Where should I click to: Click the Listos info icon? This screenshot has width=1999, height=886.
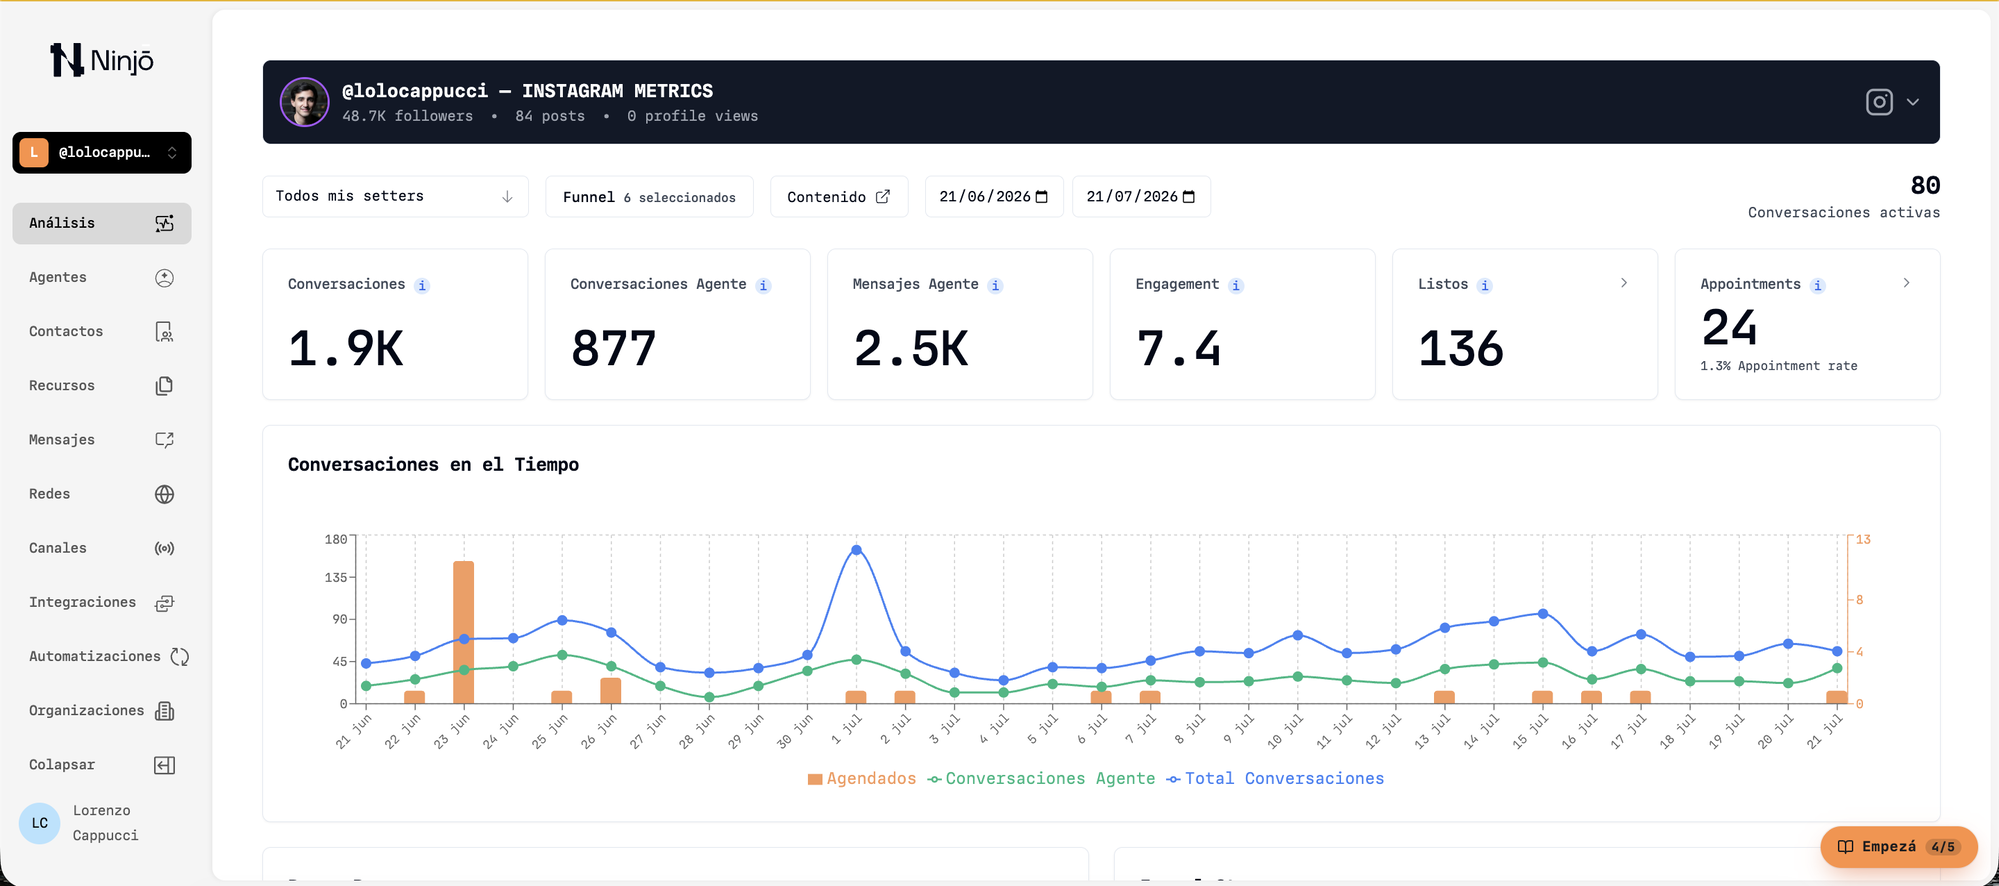click(x=1485, y=285)
